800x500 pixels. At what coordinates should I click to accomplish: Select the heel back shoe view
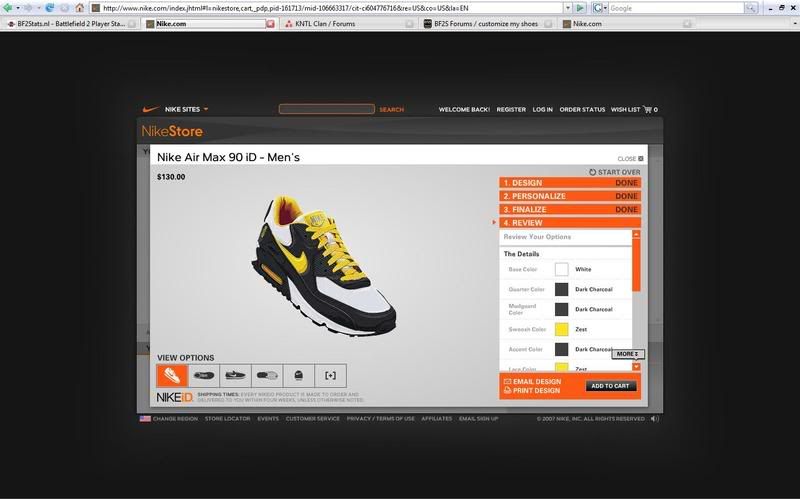(298, 376)
